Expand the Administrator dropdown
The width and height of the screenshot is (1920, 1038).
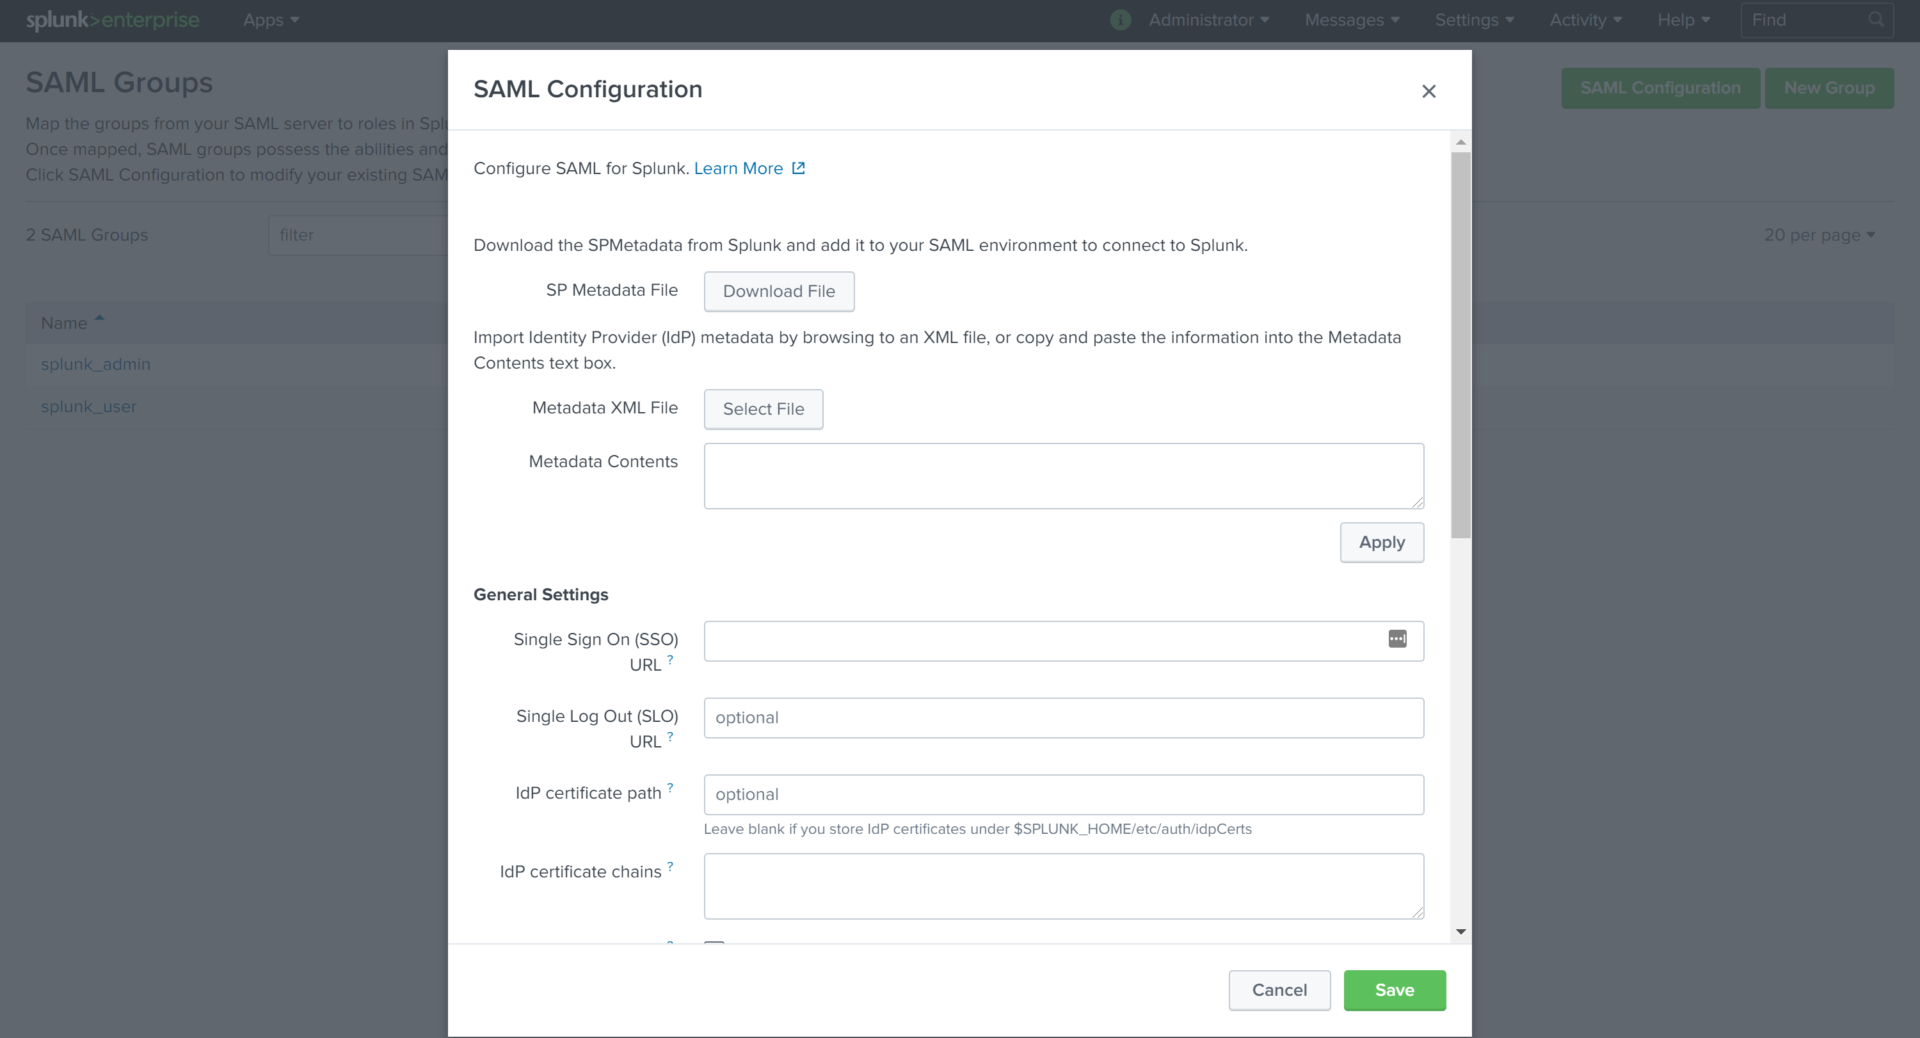(x=1208, y=20)
